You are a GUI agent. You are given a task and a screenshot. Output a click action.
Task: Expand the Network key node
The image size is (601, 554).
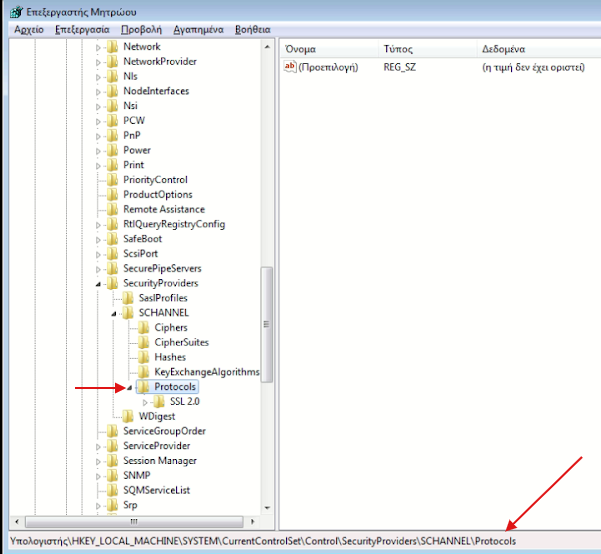click(x=99, y=47)
